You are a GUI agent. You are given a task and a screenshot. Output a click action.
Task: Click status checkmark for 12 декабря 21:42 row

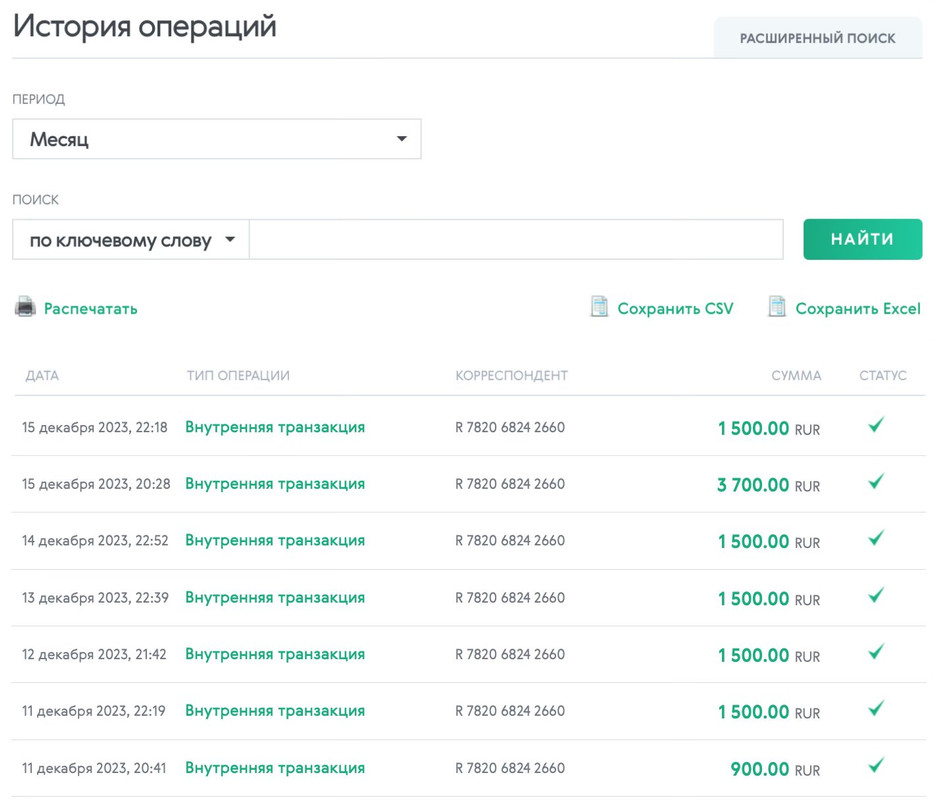point(876,651)
